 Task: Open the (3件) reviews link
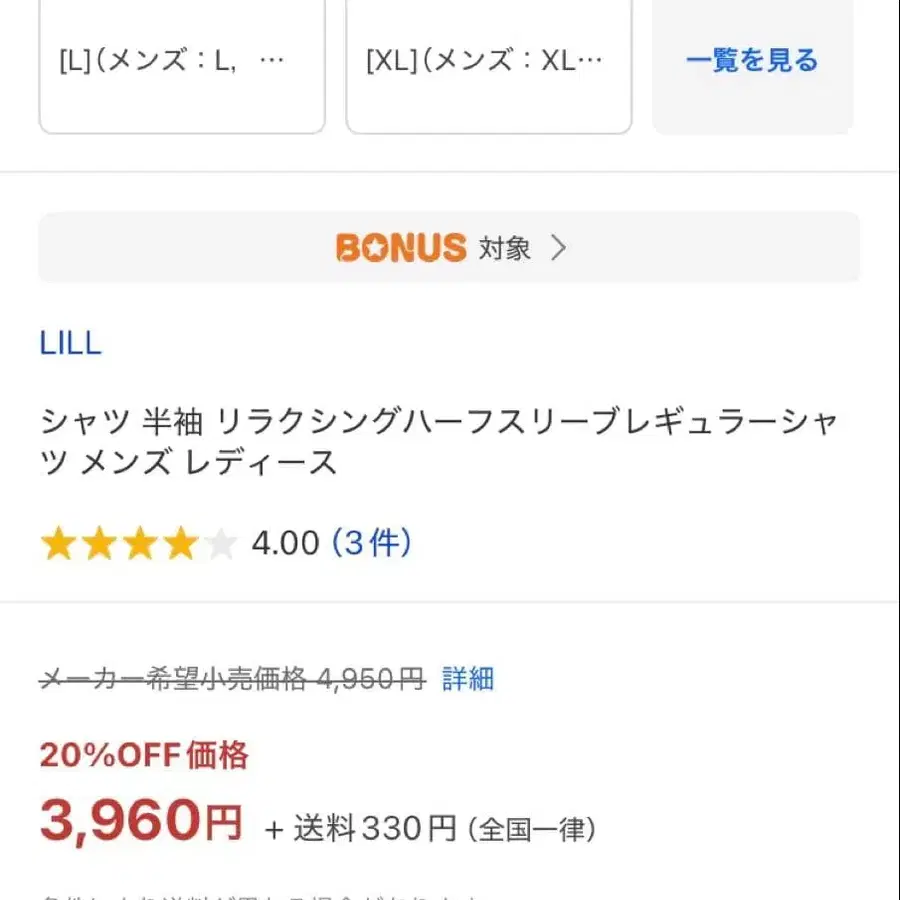(x=372, y=542)
